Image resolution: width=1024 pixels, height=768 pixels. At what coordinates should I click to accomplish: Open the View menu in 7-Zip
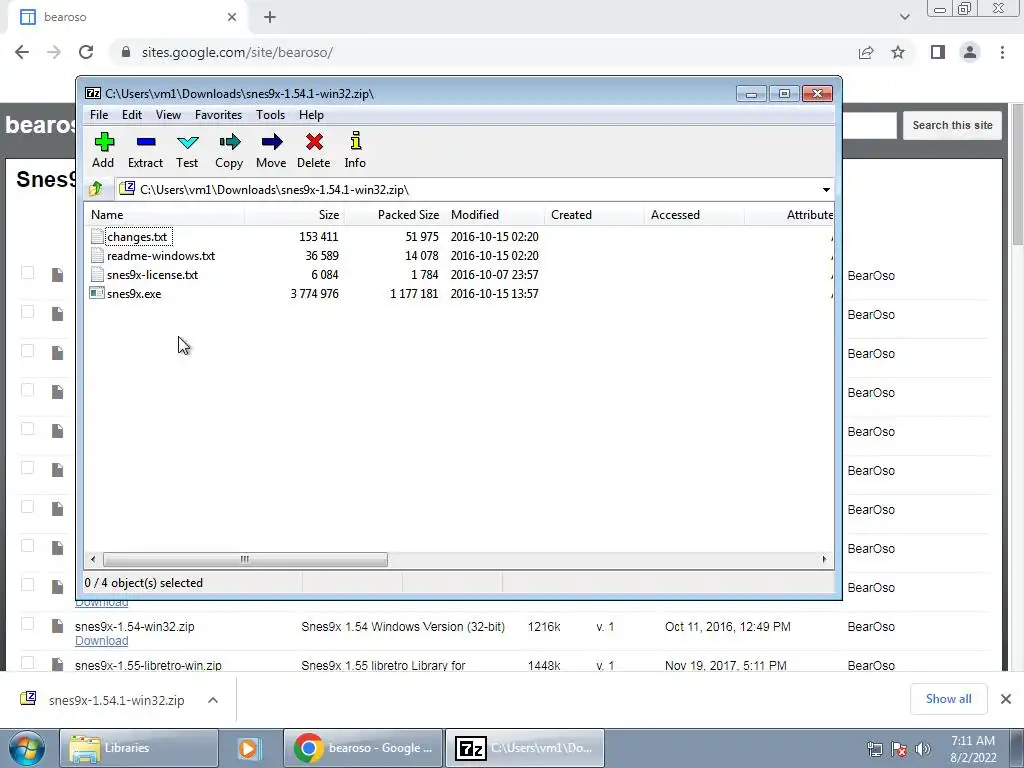click(x=168, y=115)
